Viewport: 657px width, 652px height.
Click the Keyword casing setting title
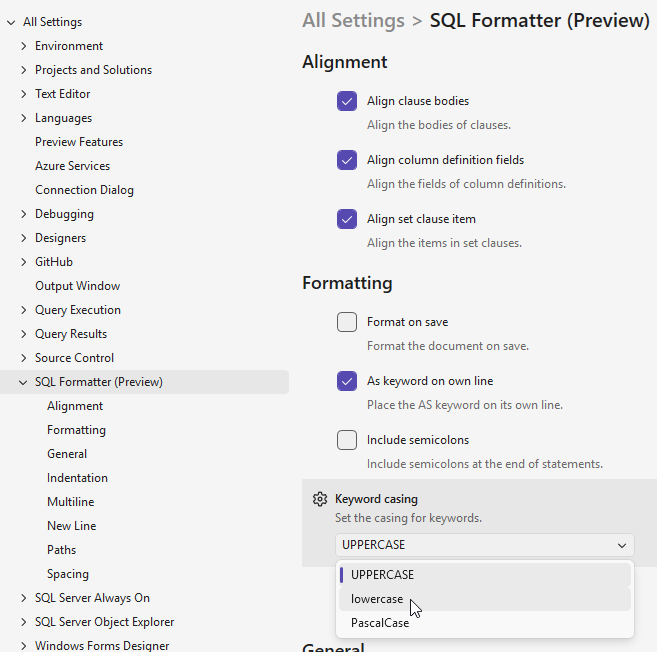pyautogui.click(x=376, y=499)
